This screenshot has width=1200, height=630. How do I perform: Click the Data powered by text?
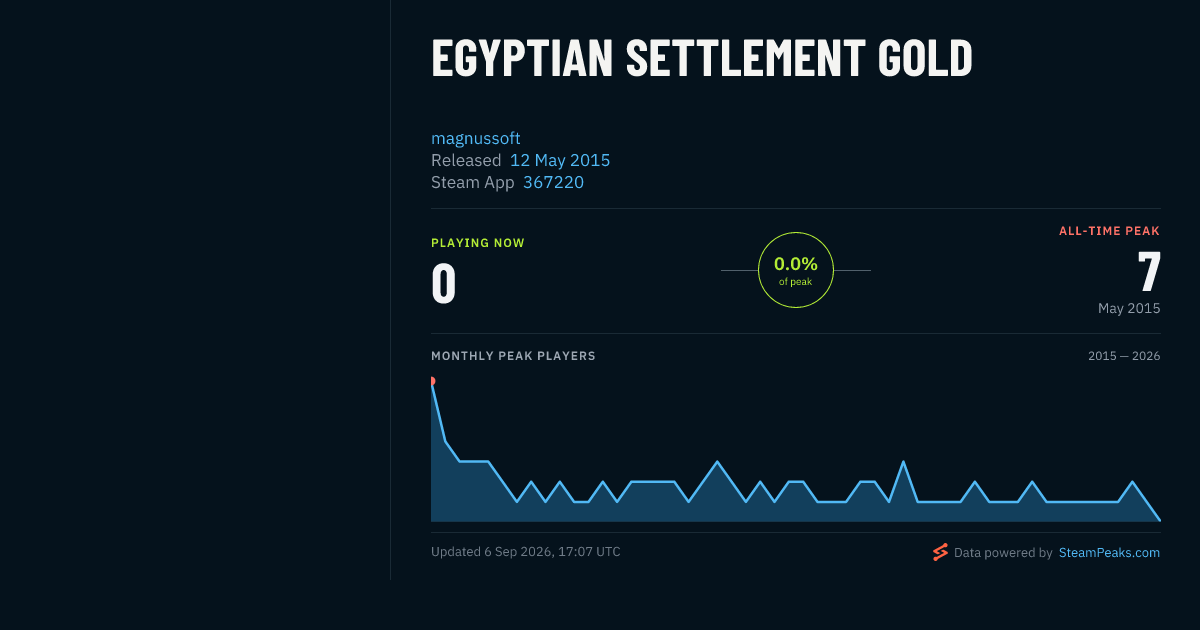click(1003, 552)
